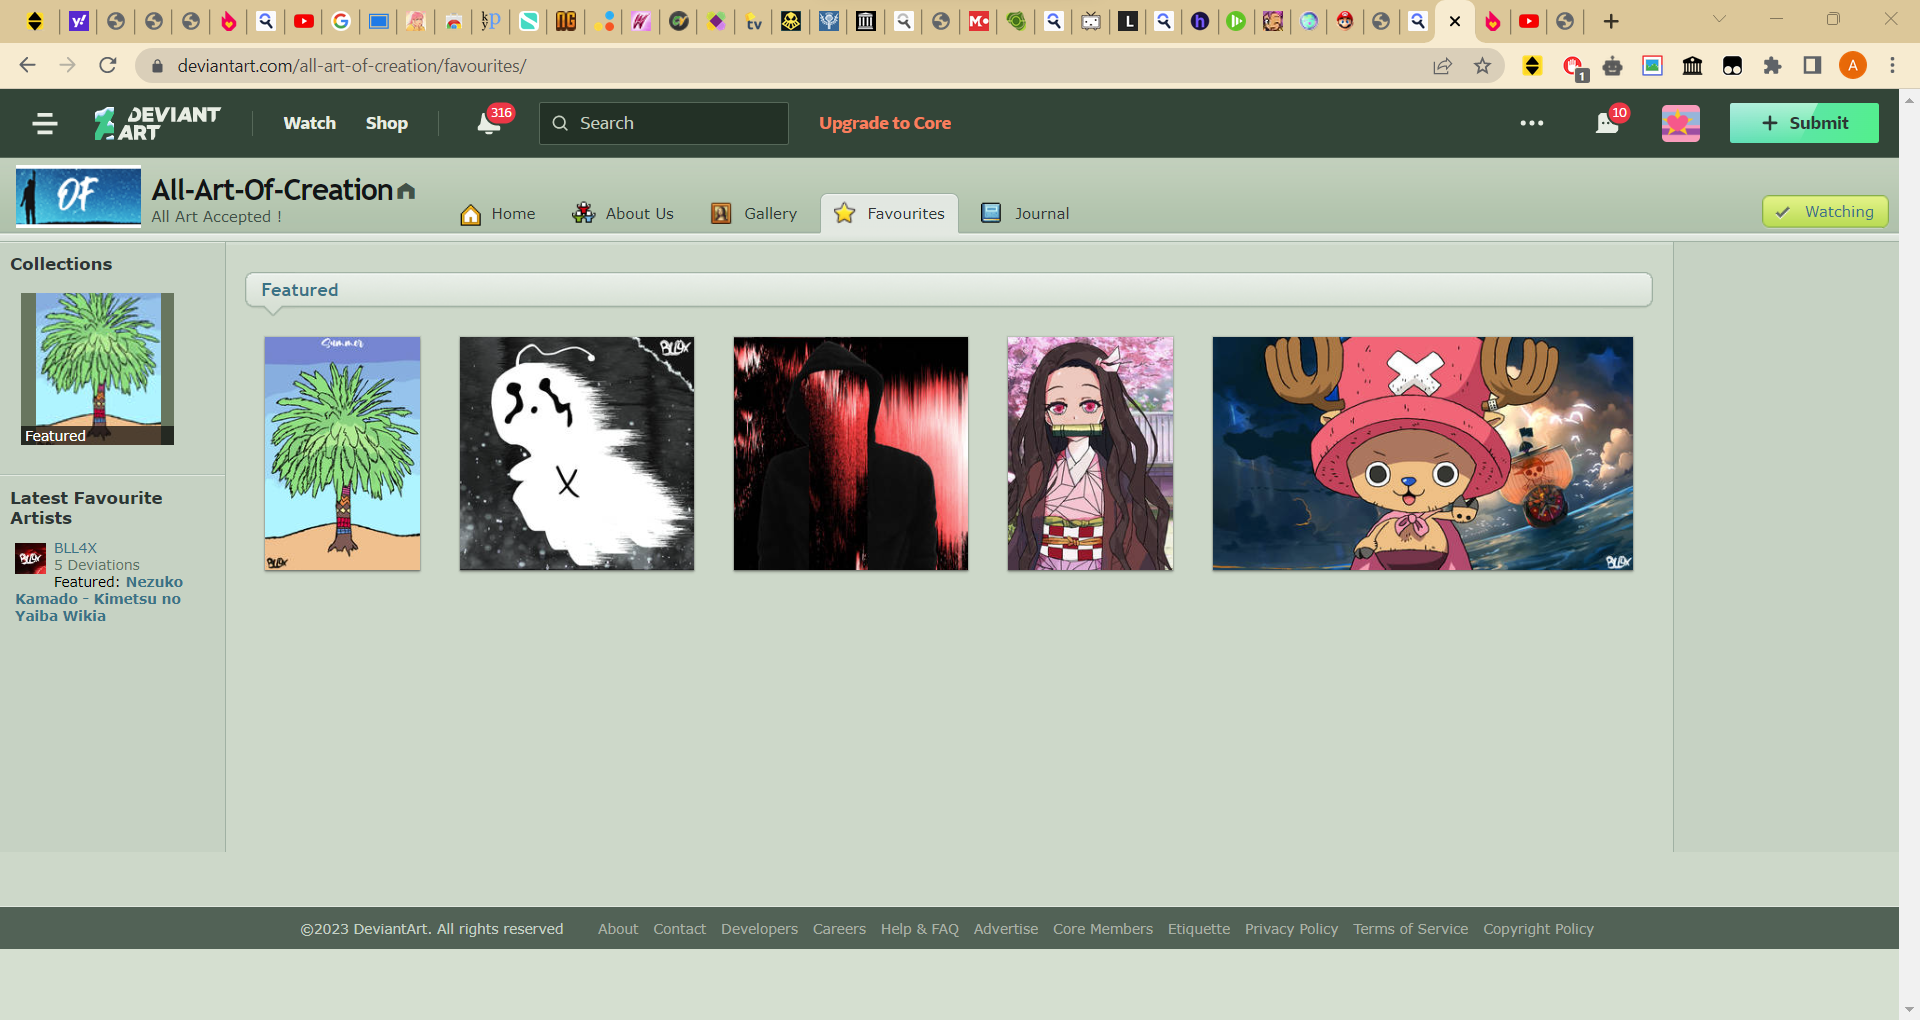
Task: Open the red hooded figure artwork
Action: 850,454
